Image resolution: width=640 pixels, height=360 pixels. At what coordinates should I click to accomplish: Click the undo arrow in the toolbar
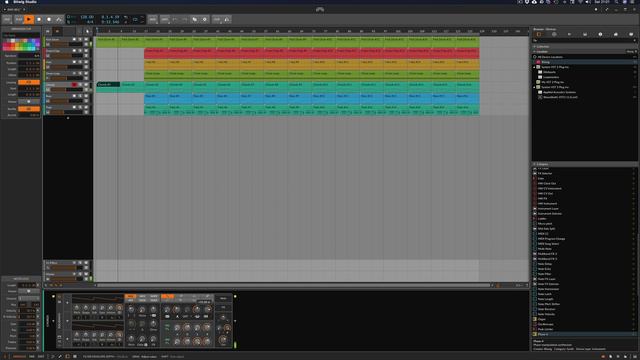[175, 19]
